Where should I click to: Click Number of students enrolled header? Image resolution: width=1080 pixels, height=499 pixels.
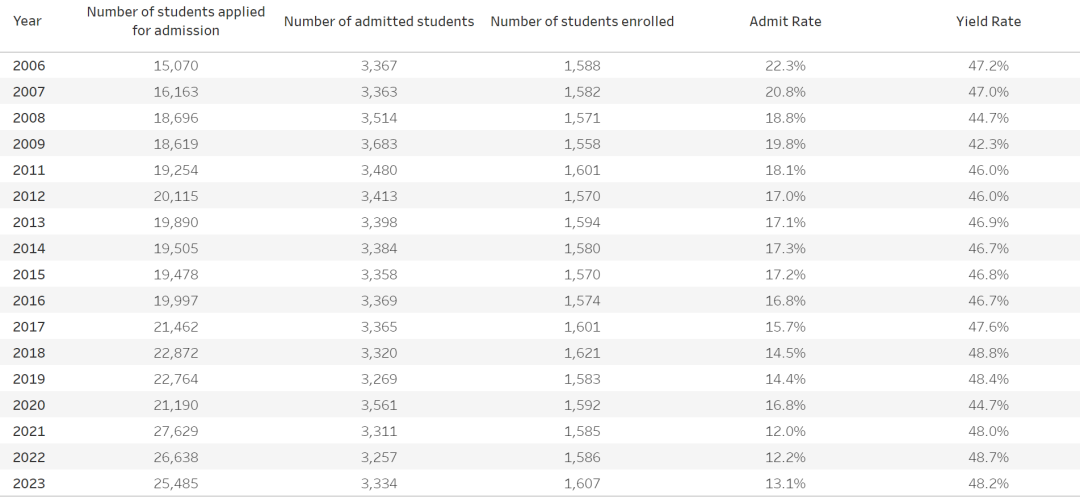[582, 21]
